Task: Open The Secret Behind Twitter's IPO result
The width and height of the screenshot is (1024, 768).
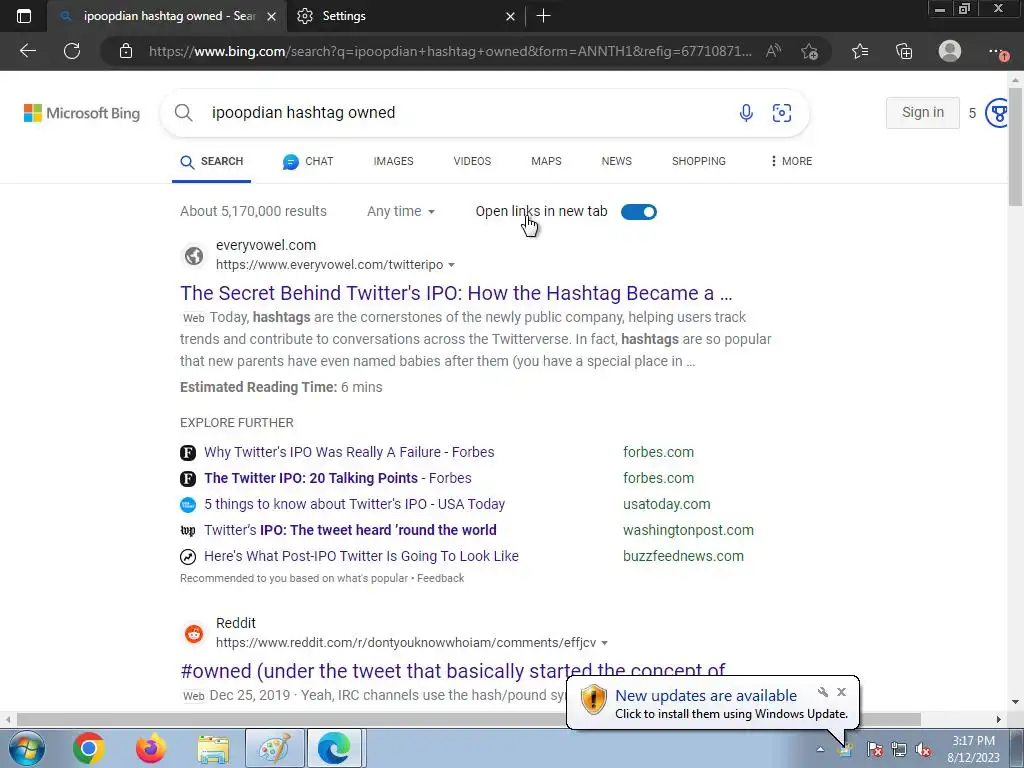Action: click(456, 293)
